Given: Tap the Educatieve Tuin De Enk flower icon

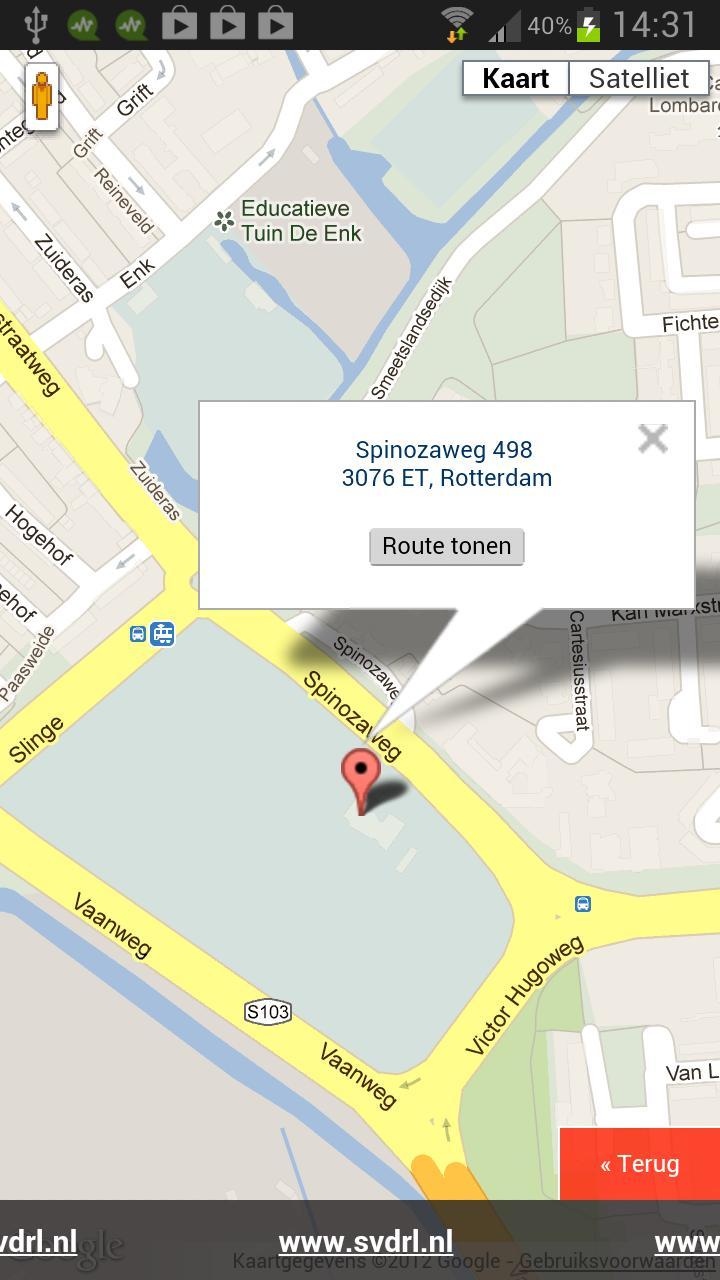Looking at the screenshot, I should point(224,221).
